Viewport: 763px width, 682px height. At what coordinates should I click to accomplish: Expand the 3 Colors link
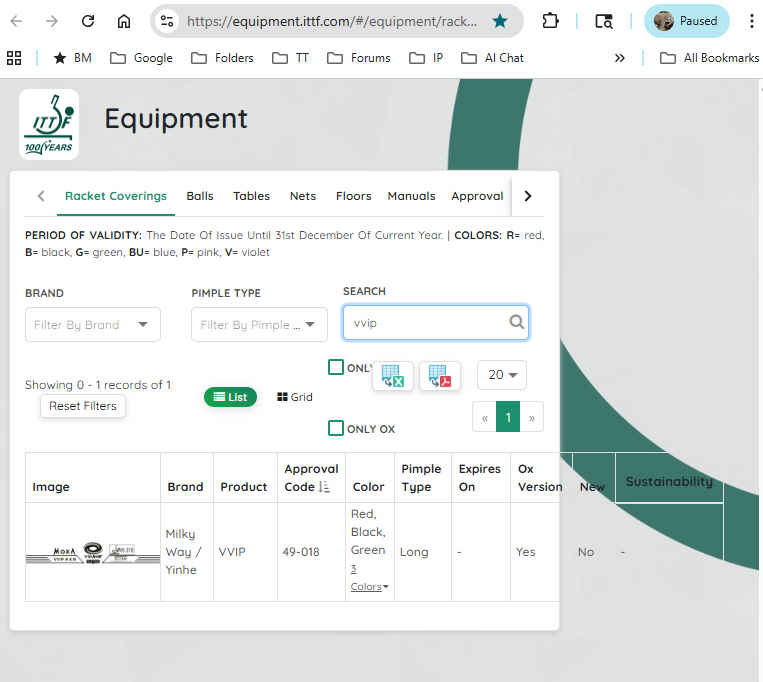point(369,577)
